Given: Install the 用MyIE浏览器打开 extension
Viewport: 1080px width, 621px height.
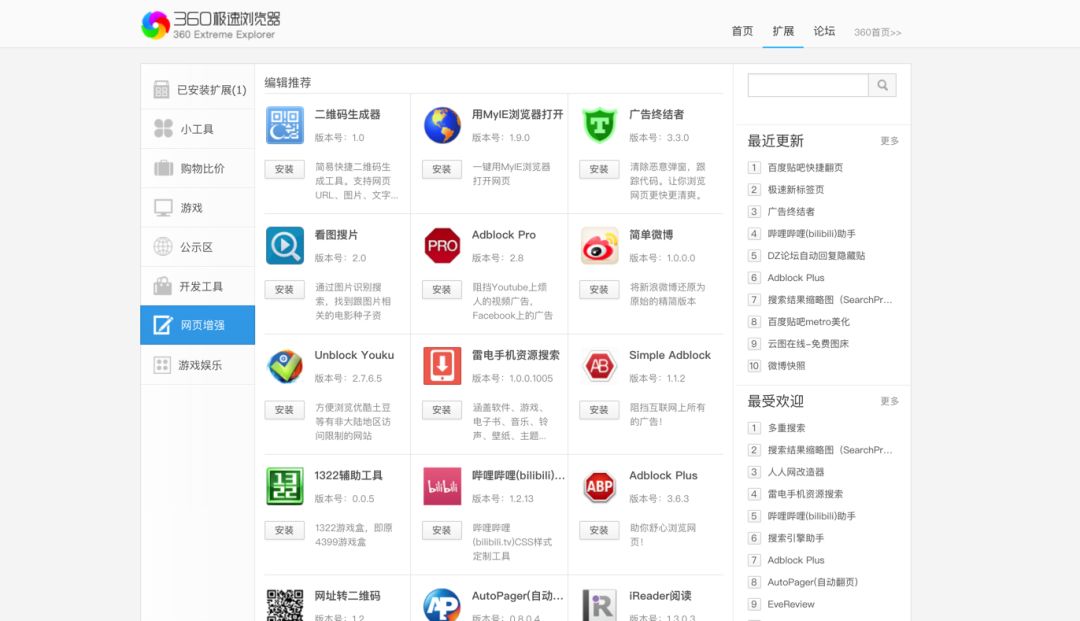Looking at the screenshot, I should click(442, 169).
